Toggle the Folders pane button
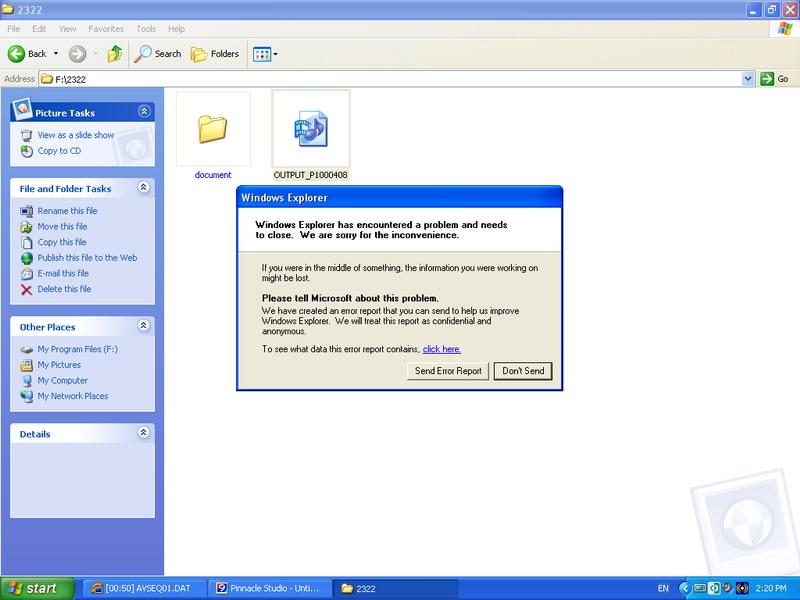 click(215, 54)
